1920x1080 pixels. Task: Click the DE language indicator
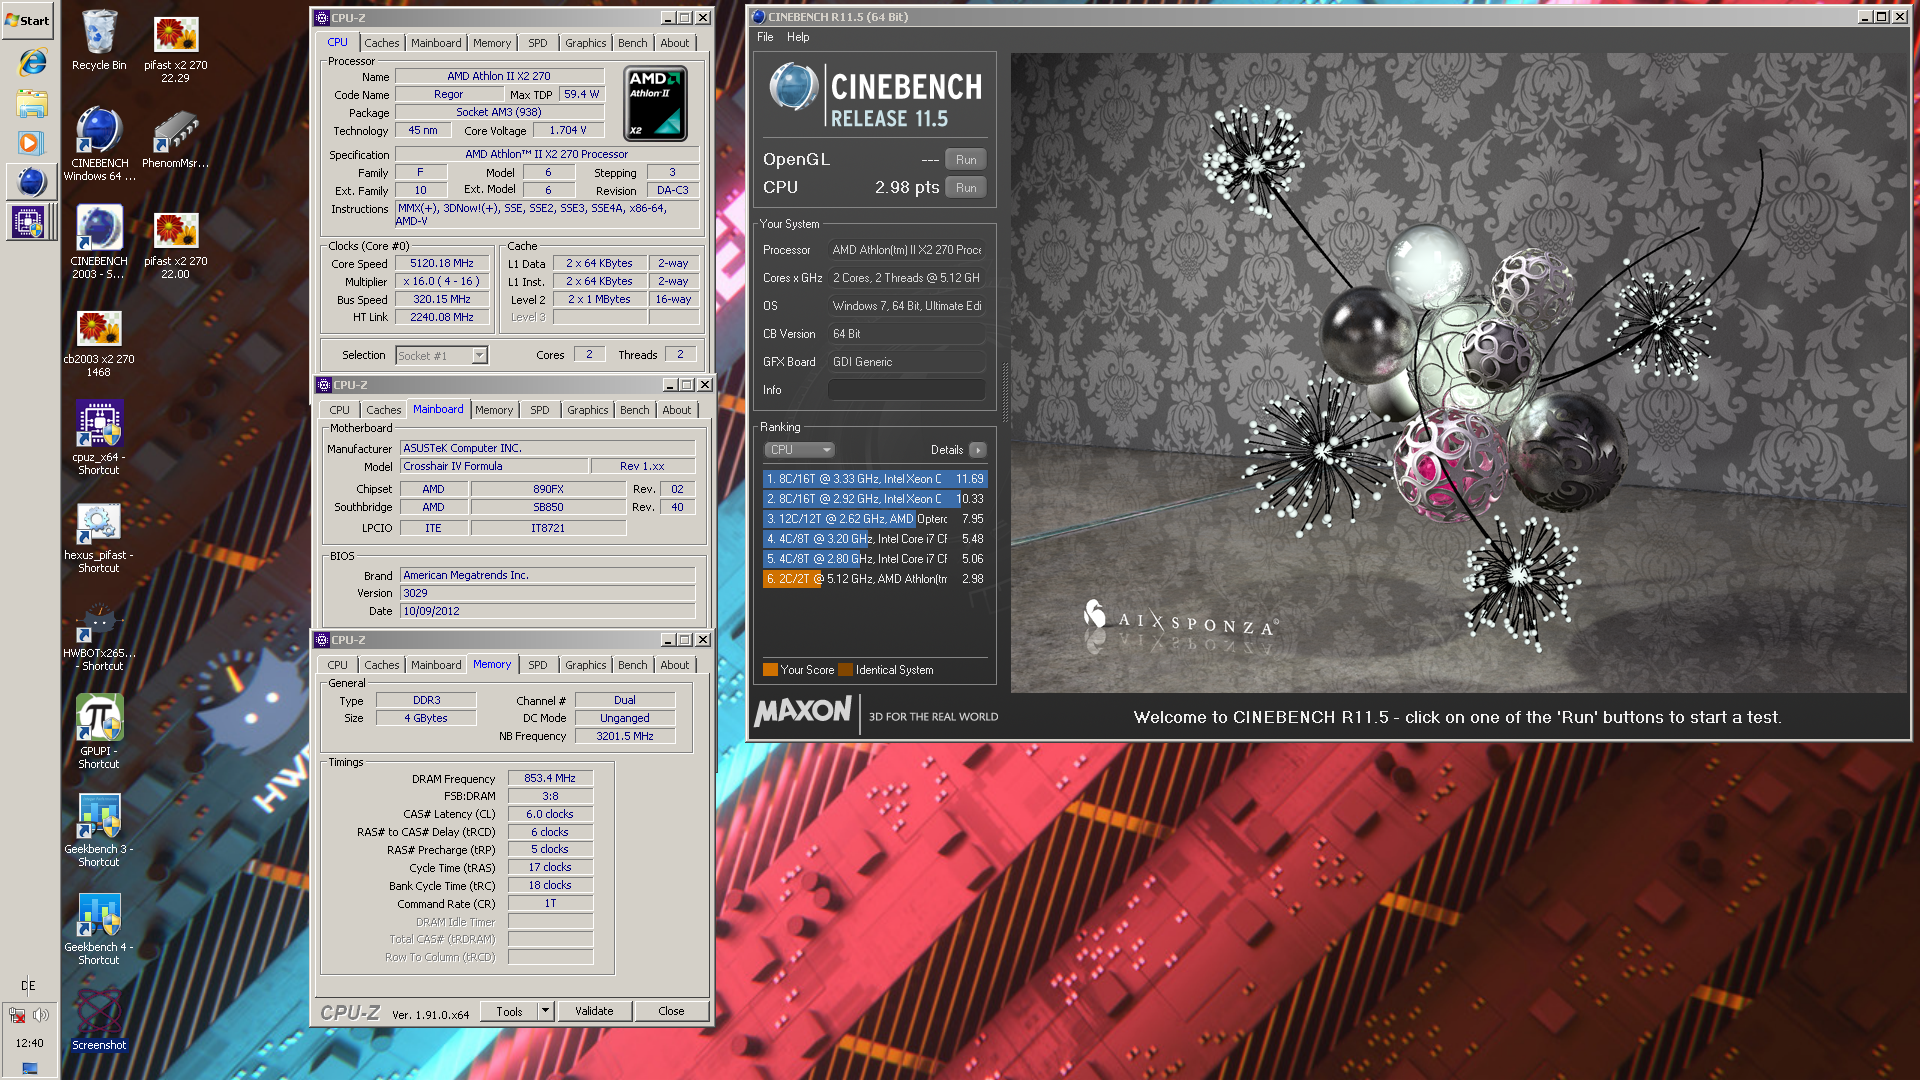(28, 985)
